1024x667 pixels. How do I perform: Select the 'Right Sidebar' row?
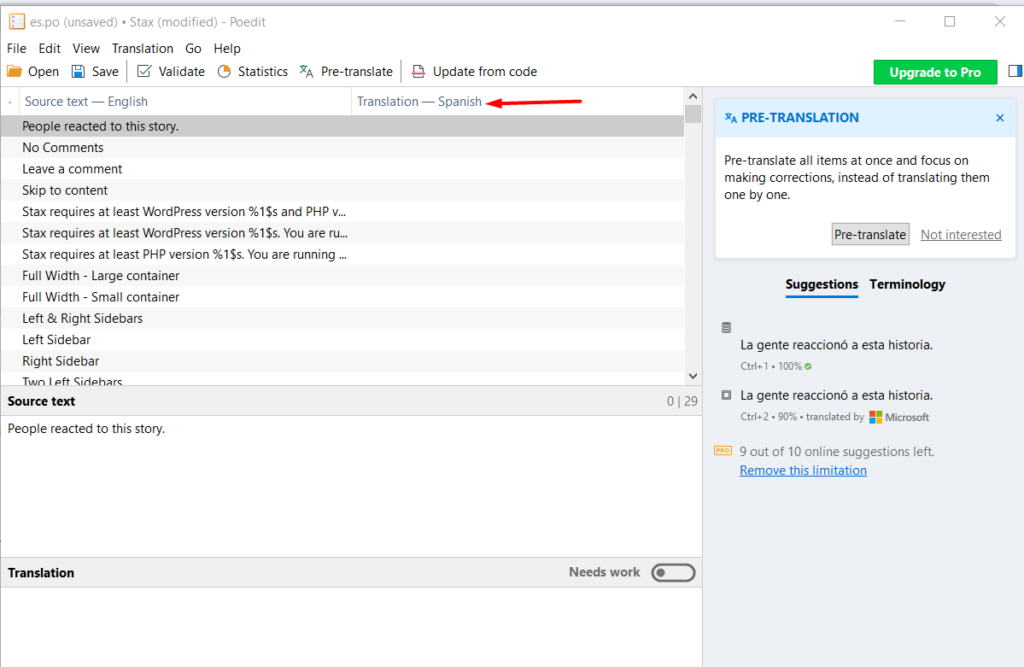(342, 361)
